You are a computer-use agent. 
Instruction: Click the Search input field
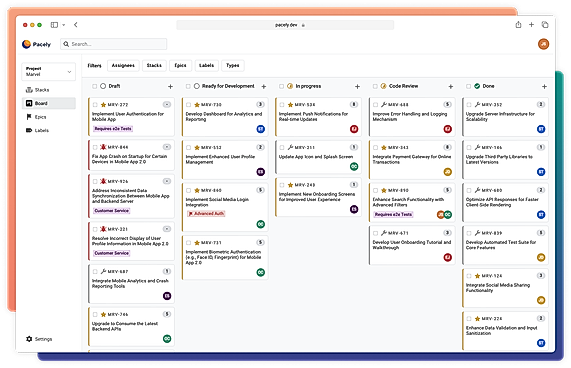click(114, 44)
